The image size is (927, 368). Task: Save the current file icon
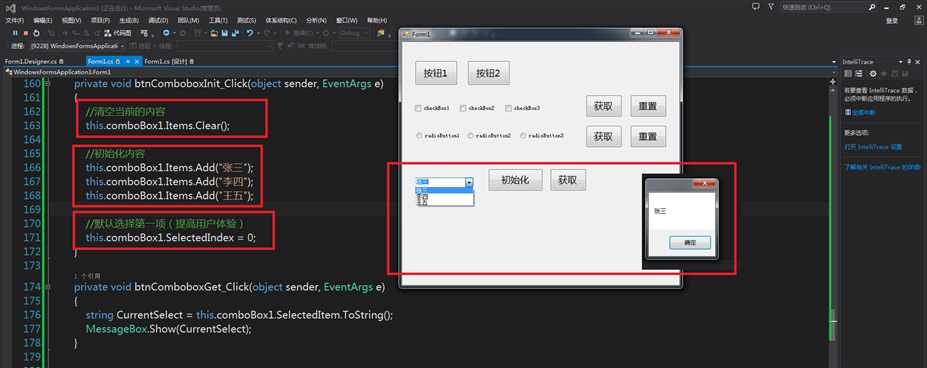(225, 33)
